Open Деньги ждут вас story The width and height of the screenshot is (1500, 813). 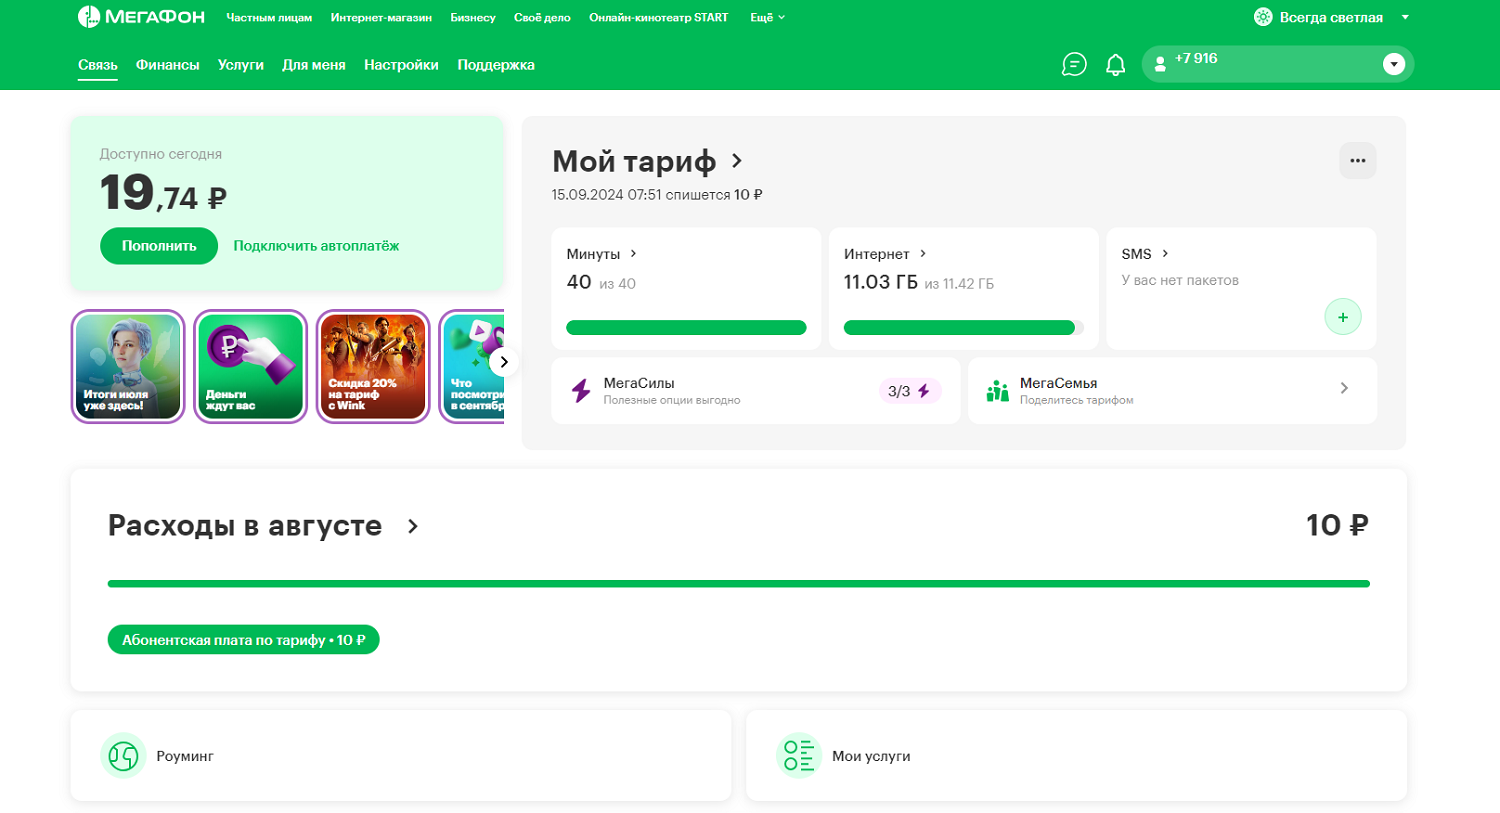point(250,366)
